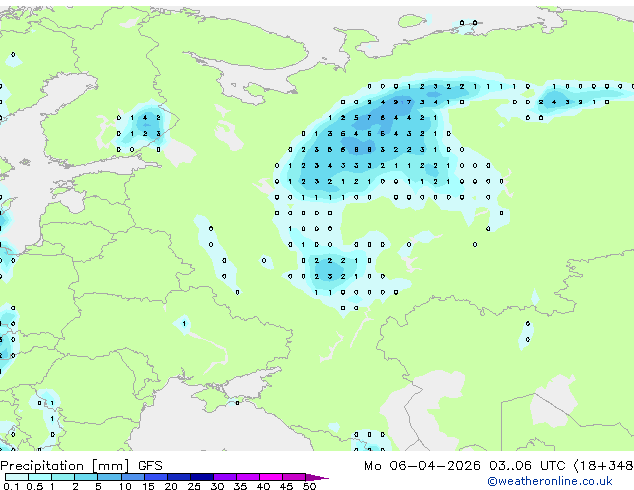Click the 15–20 mm legend color swatch
Viewport: 634px width, 490px height.
[x=155, y=477]
